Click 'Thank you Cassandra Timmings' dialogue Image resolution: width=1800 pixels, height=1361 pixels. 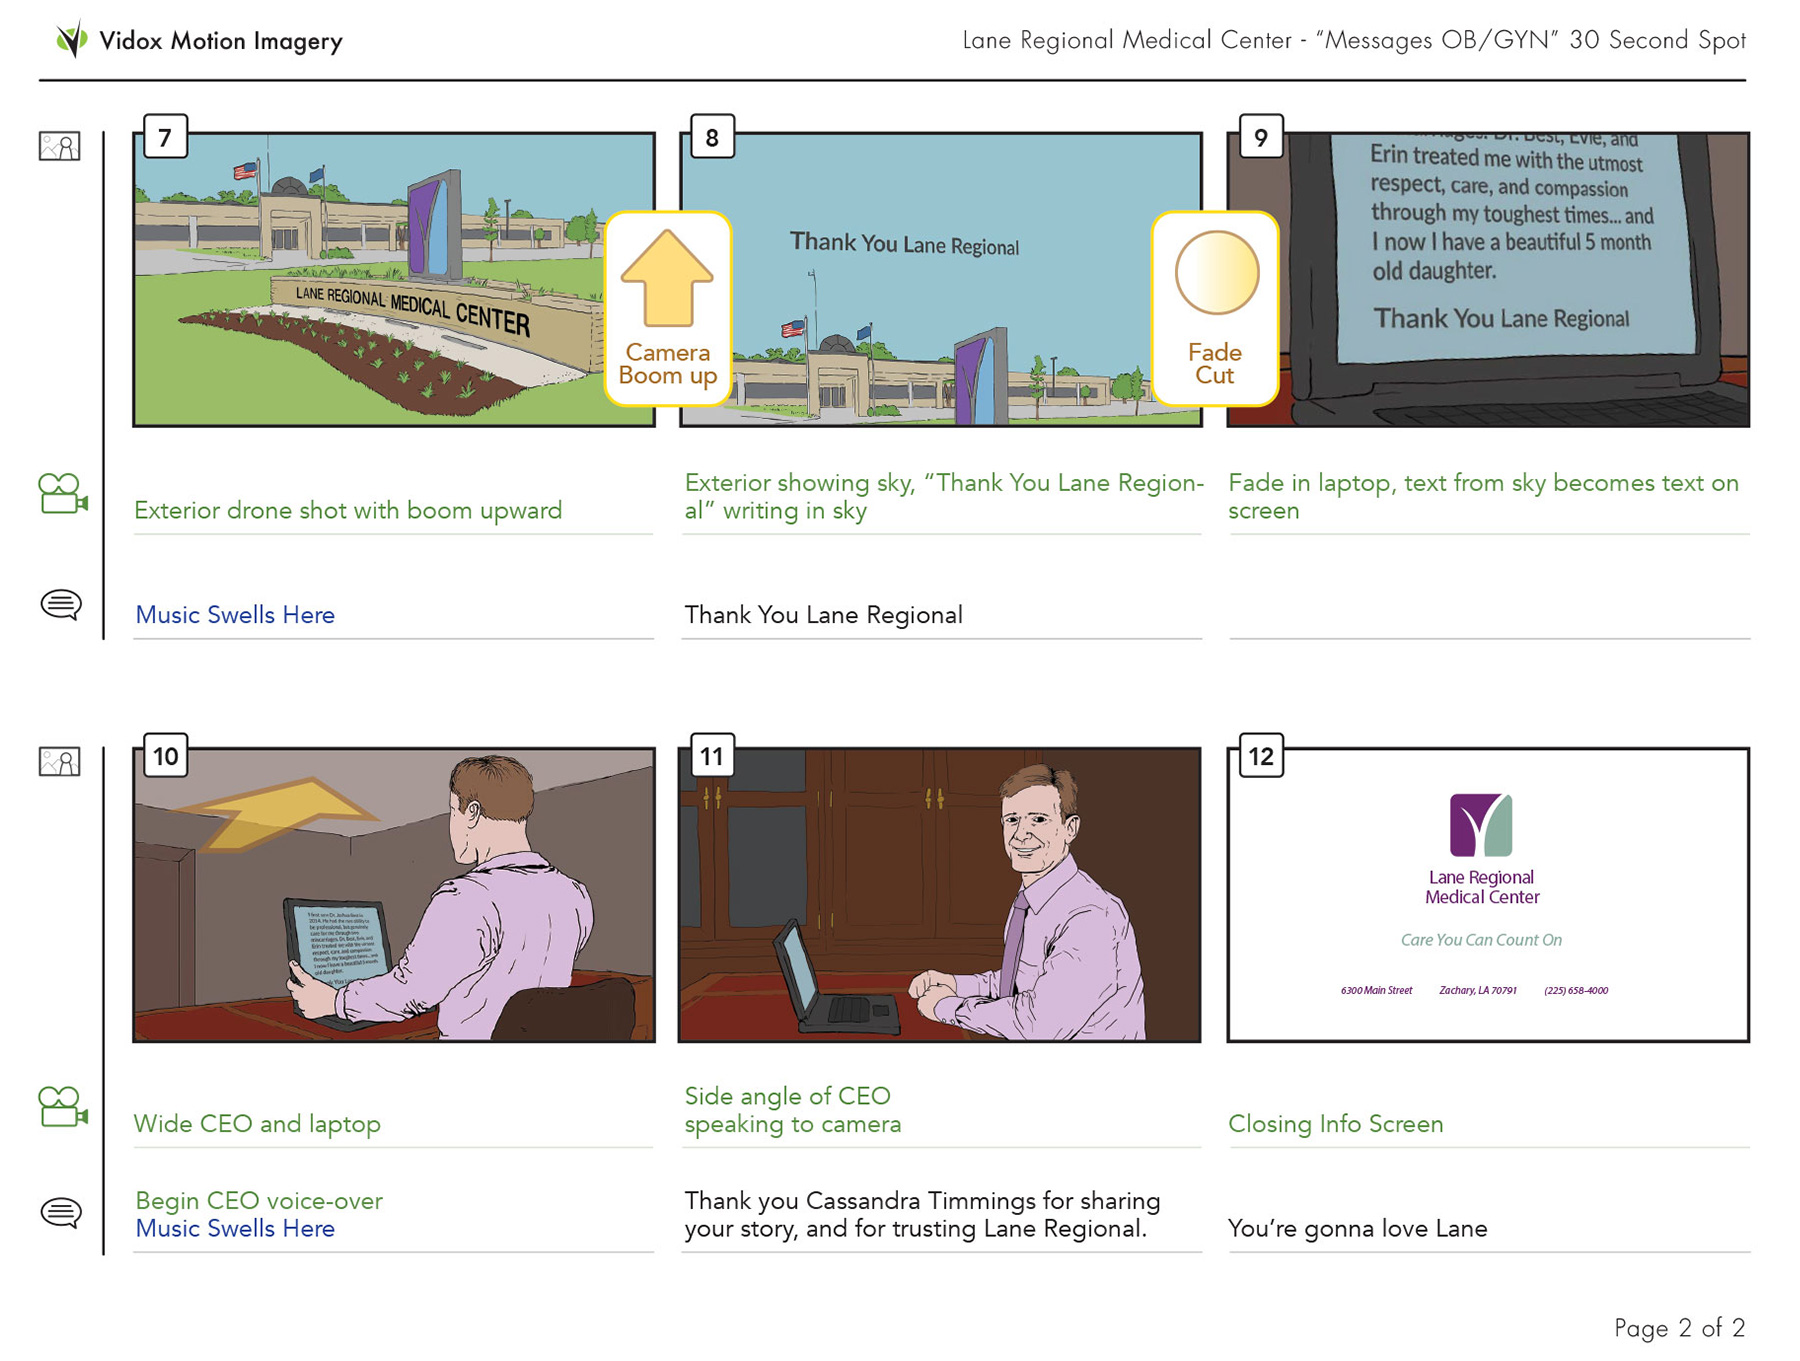point(922,1214)
